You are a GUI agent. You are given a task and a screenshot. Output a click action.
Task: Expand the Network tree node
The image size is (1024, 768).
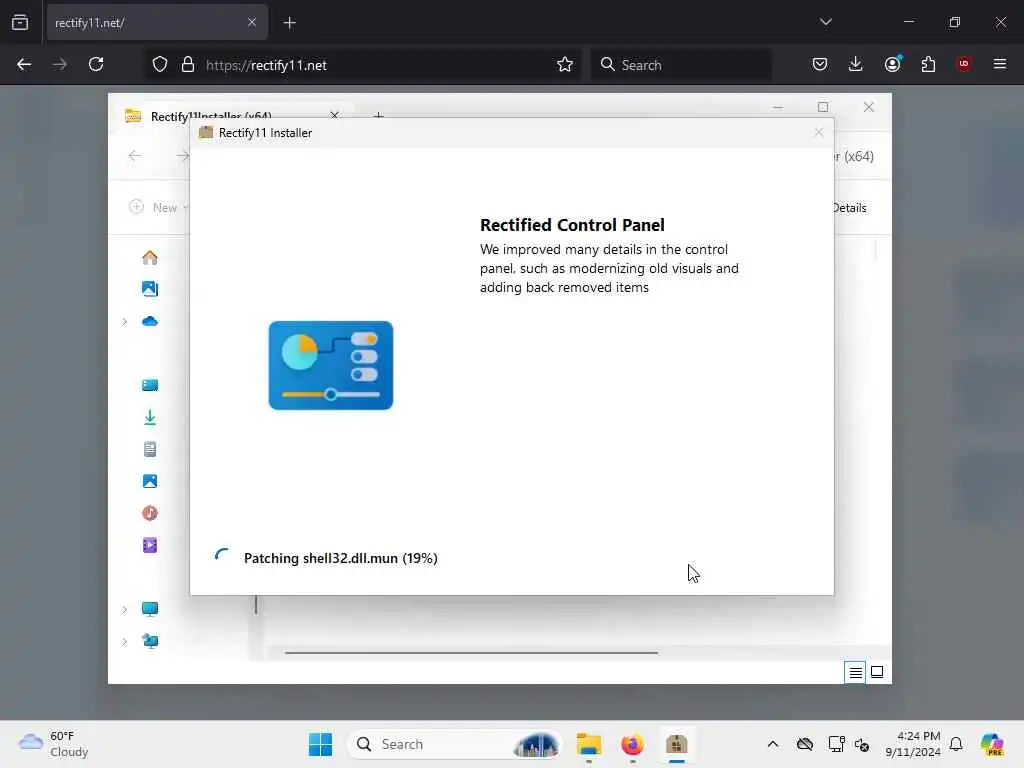[124, 641]
